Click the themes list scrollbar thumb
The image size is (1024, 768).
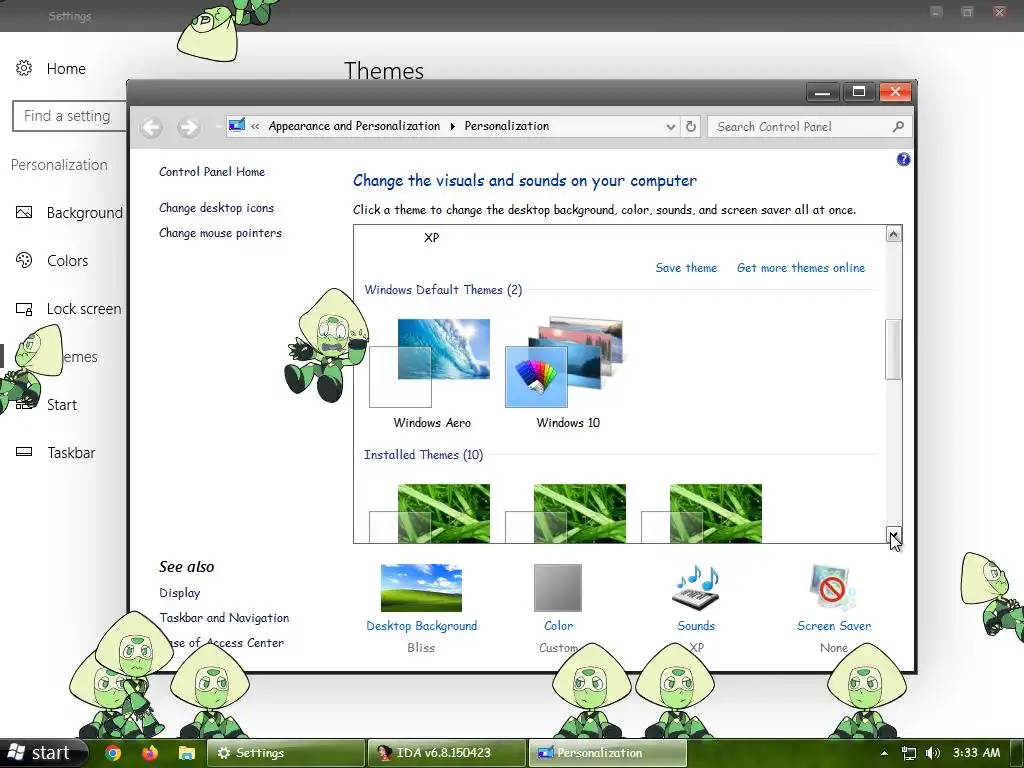[x=893, y=349]
